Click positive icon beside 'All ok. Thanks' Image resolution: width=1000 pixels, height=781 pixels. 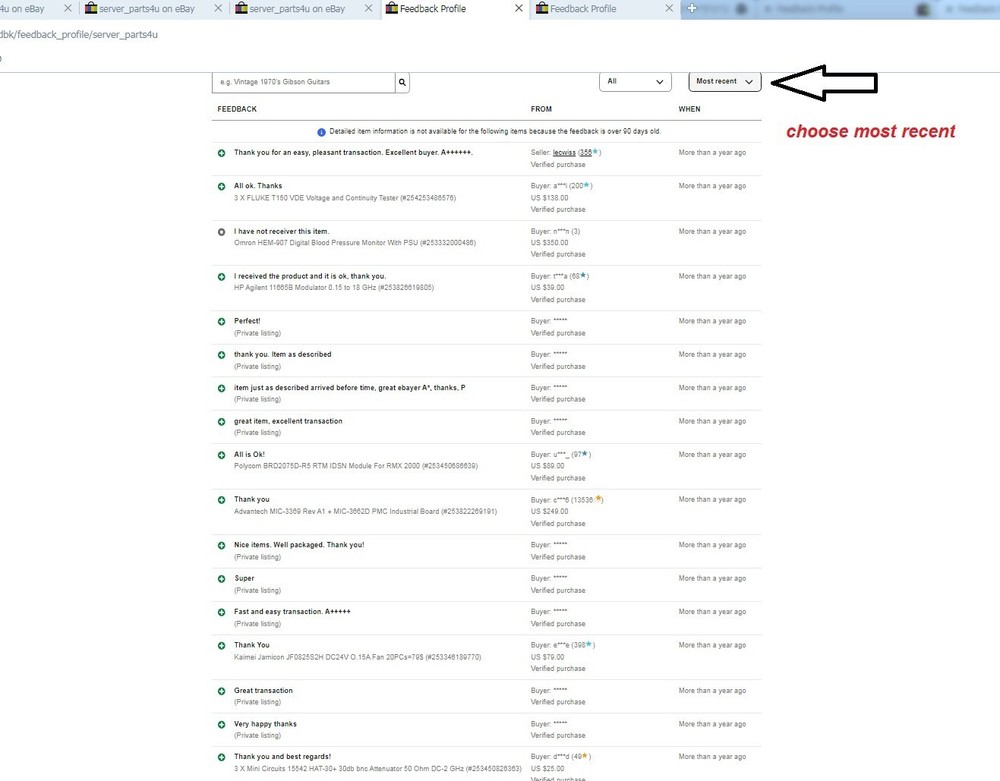click(x=221, y=186)
